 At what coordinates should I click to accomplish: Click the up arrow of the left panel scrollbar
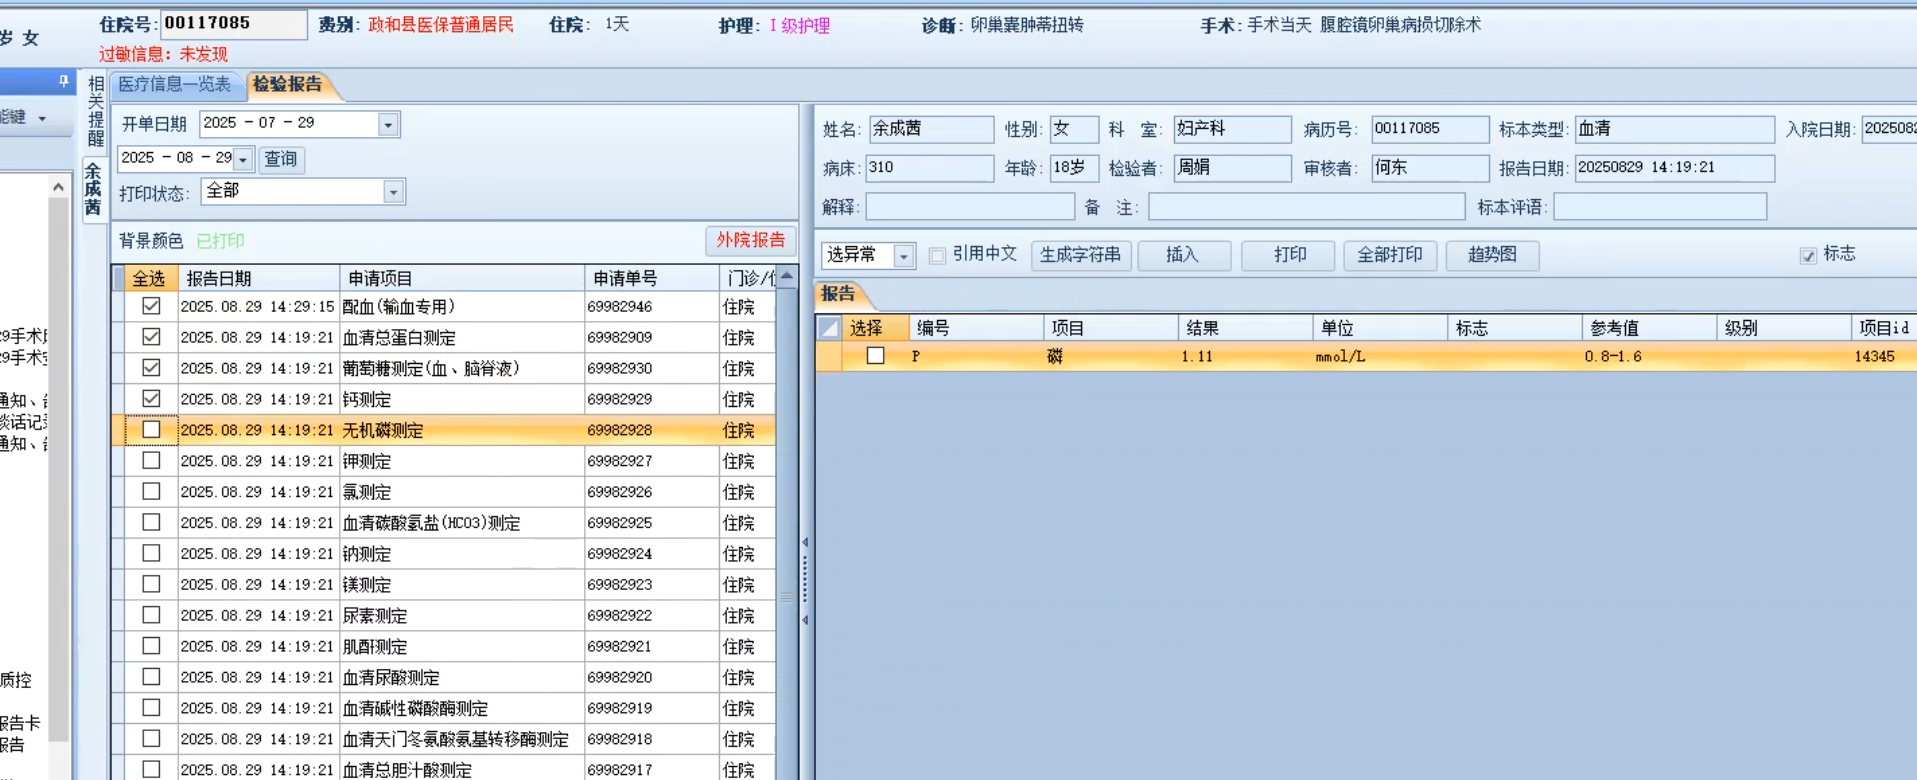(x=58, y=187)
